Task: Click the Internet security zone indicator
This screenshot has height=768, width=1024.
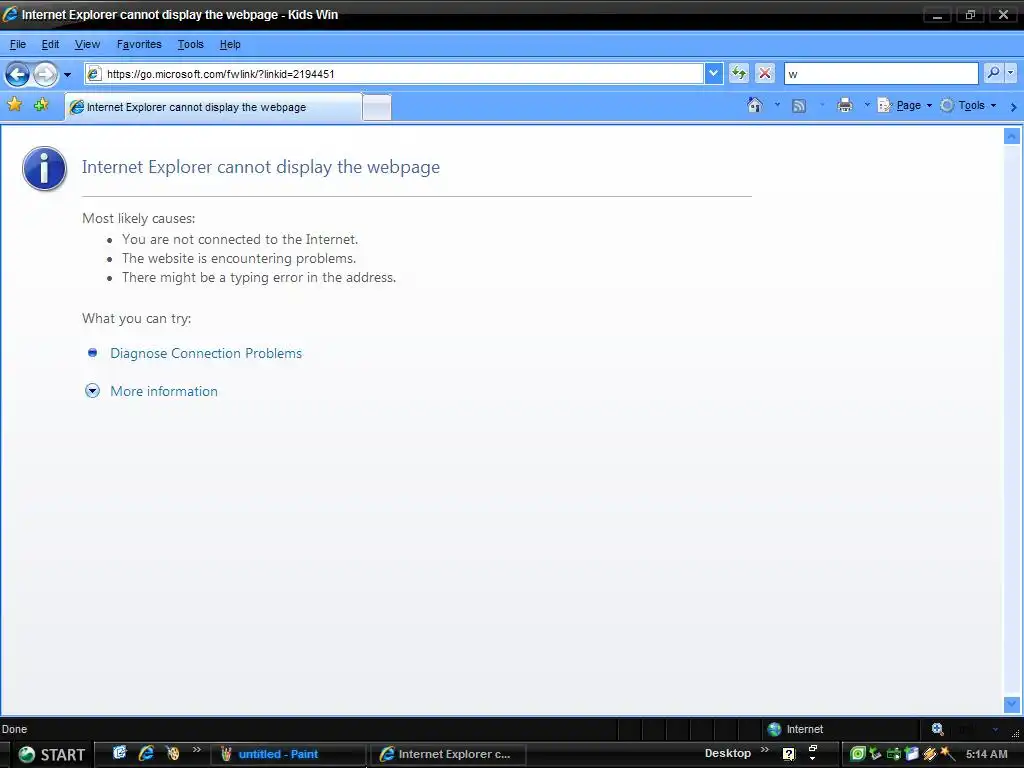Action: (795, 729)
